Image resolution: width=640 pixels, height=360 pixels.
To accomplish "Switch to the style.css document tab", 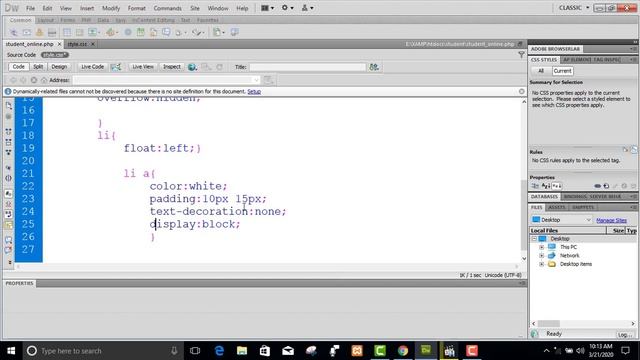I will (77, 44).
